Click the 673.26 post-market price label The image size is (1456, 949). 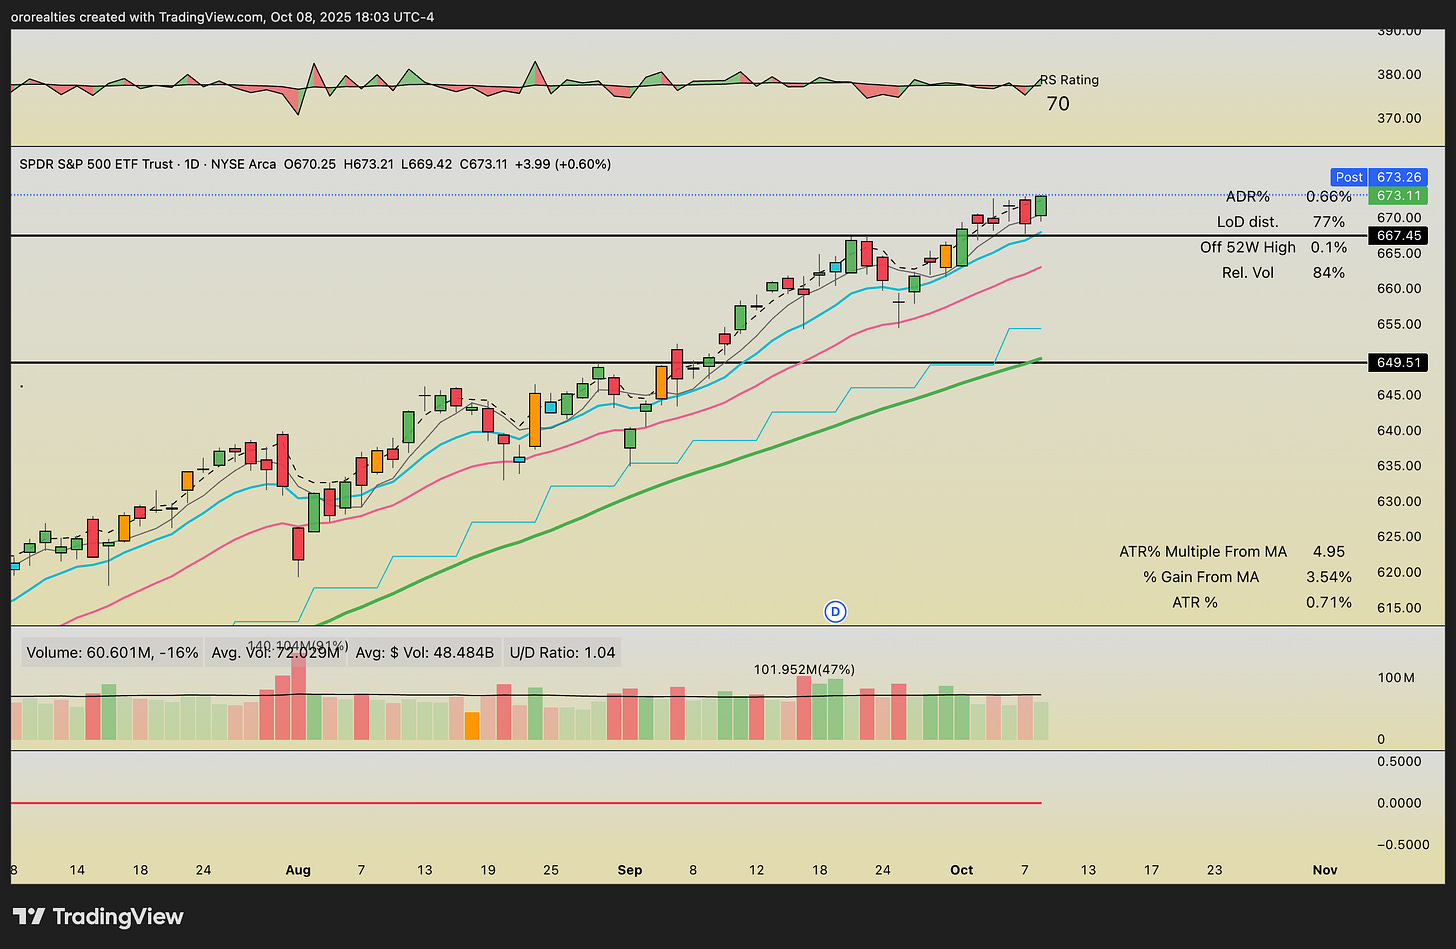(1398, 177)
